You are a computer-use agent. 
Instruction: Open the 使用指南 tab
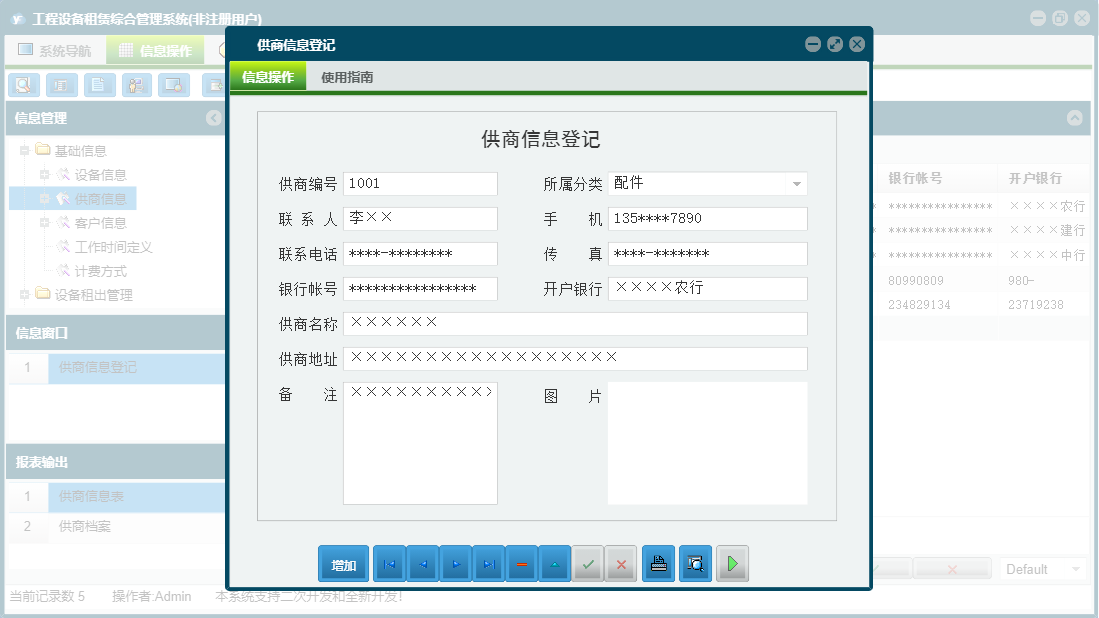pyautogui.click(x=347, y=77)
